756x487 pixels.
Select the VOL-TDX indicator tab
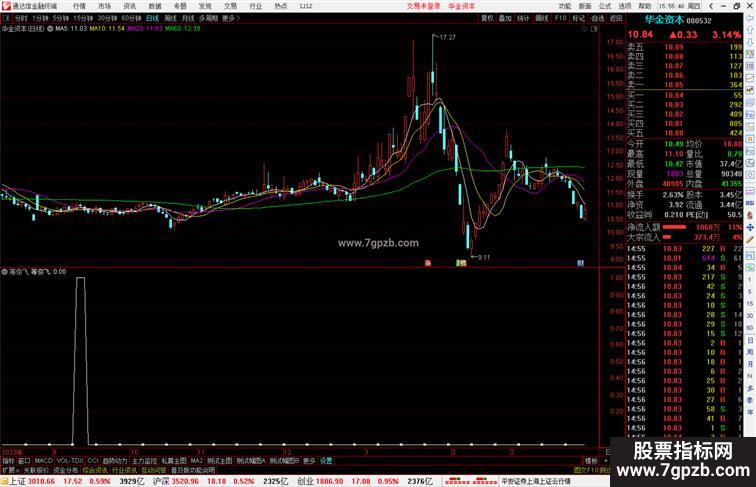click(x=70, y=461)
